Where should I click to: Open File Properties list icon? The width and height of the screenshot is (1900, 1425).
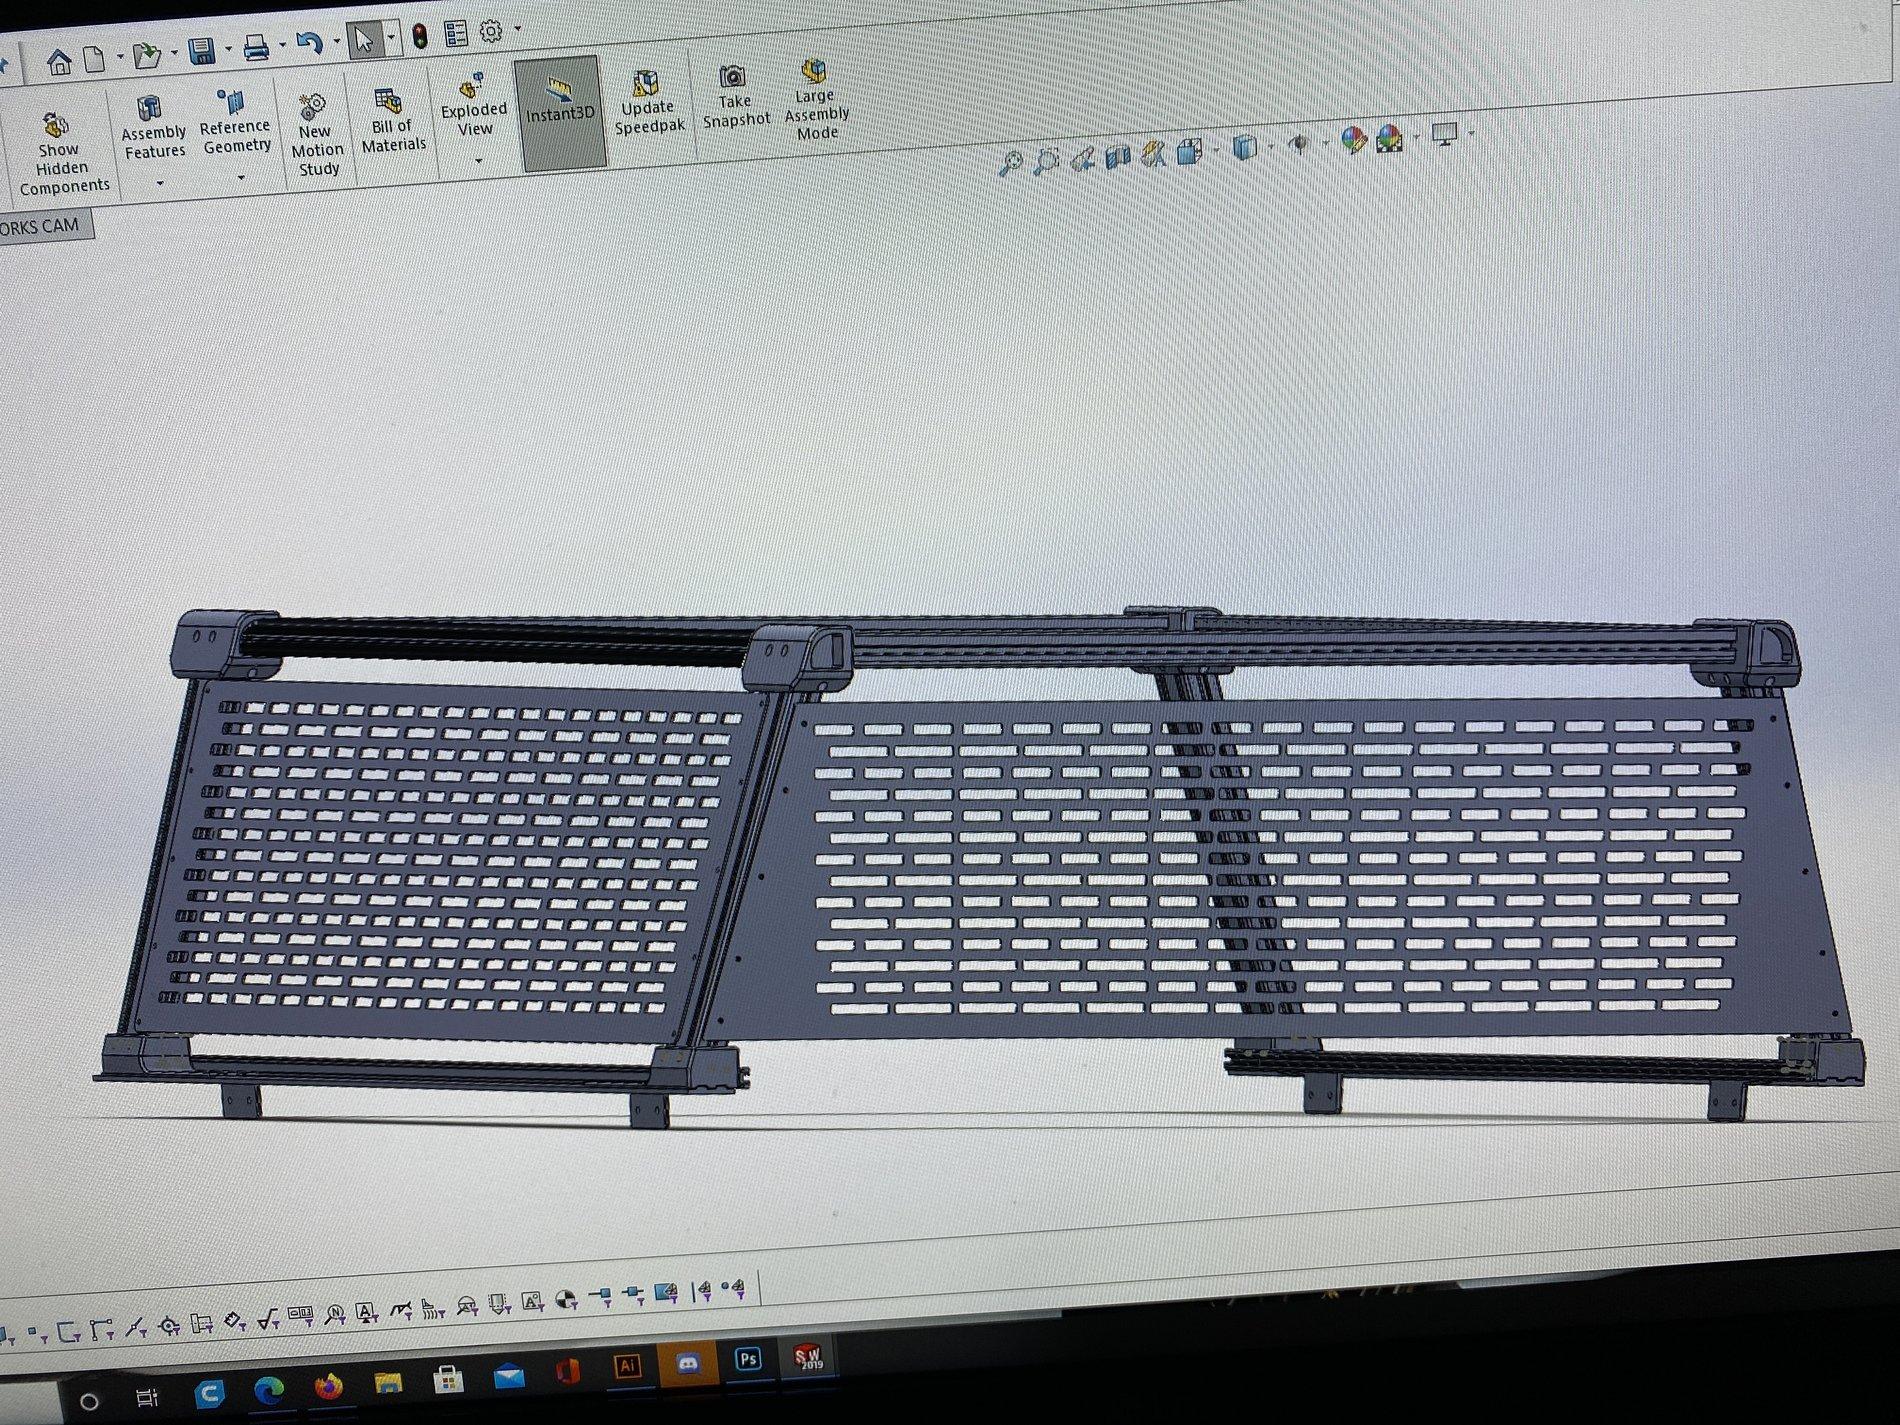click(x=456, y=34)
